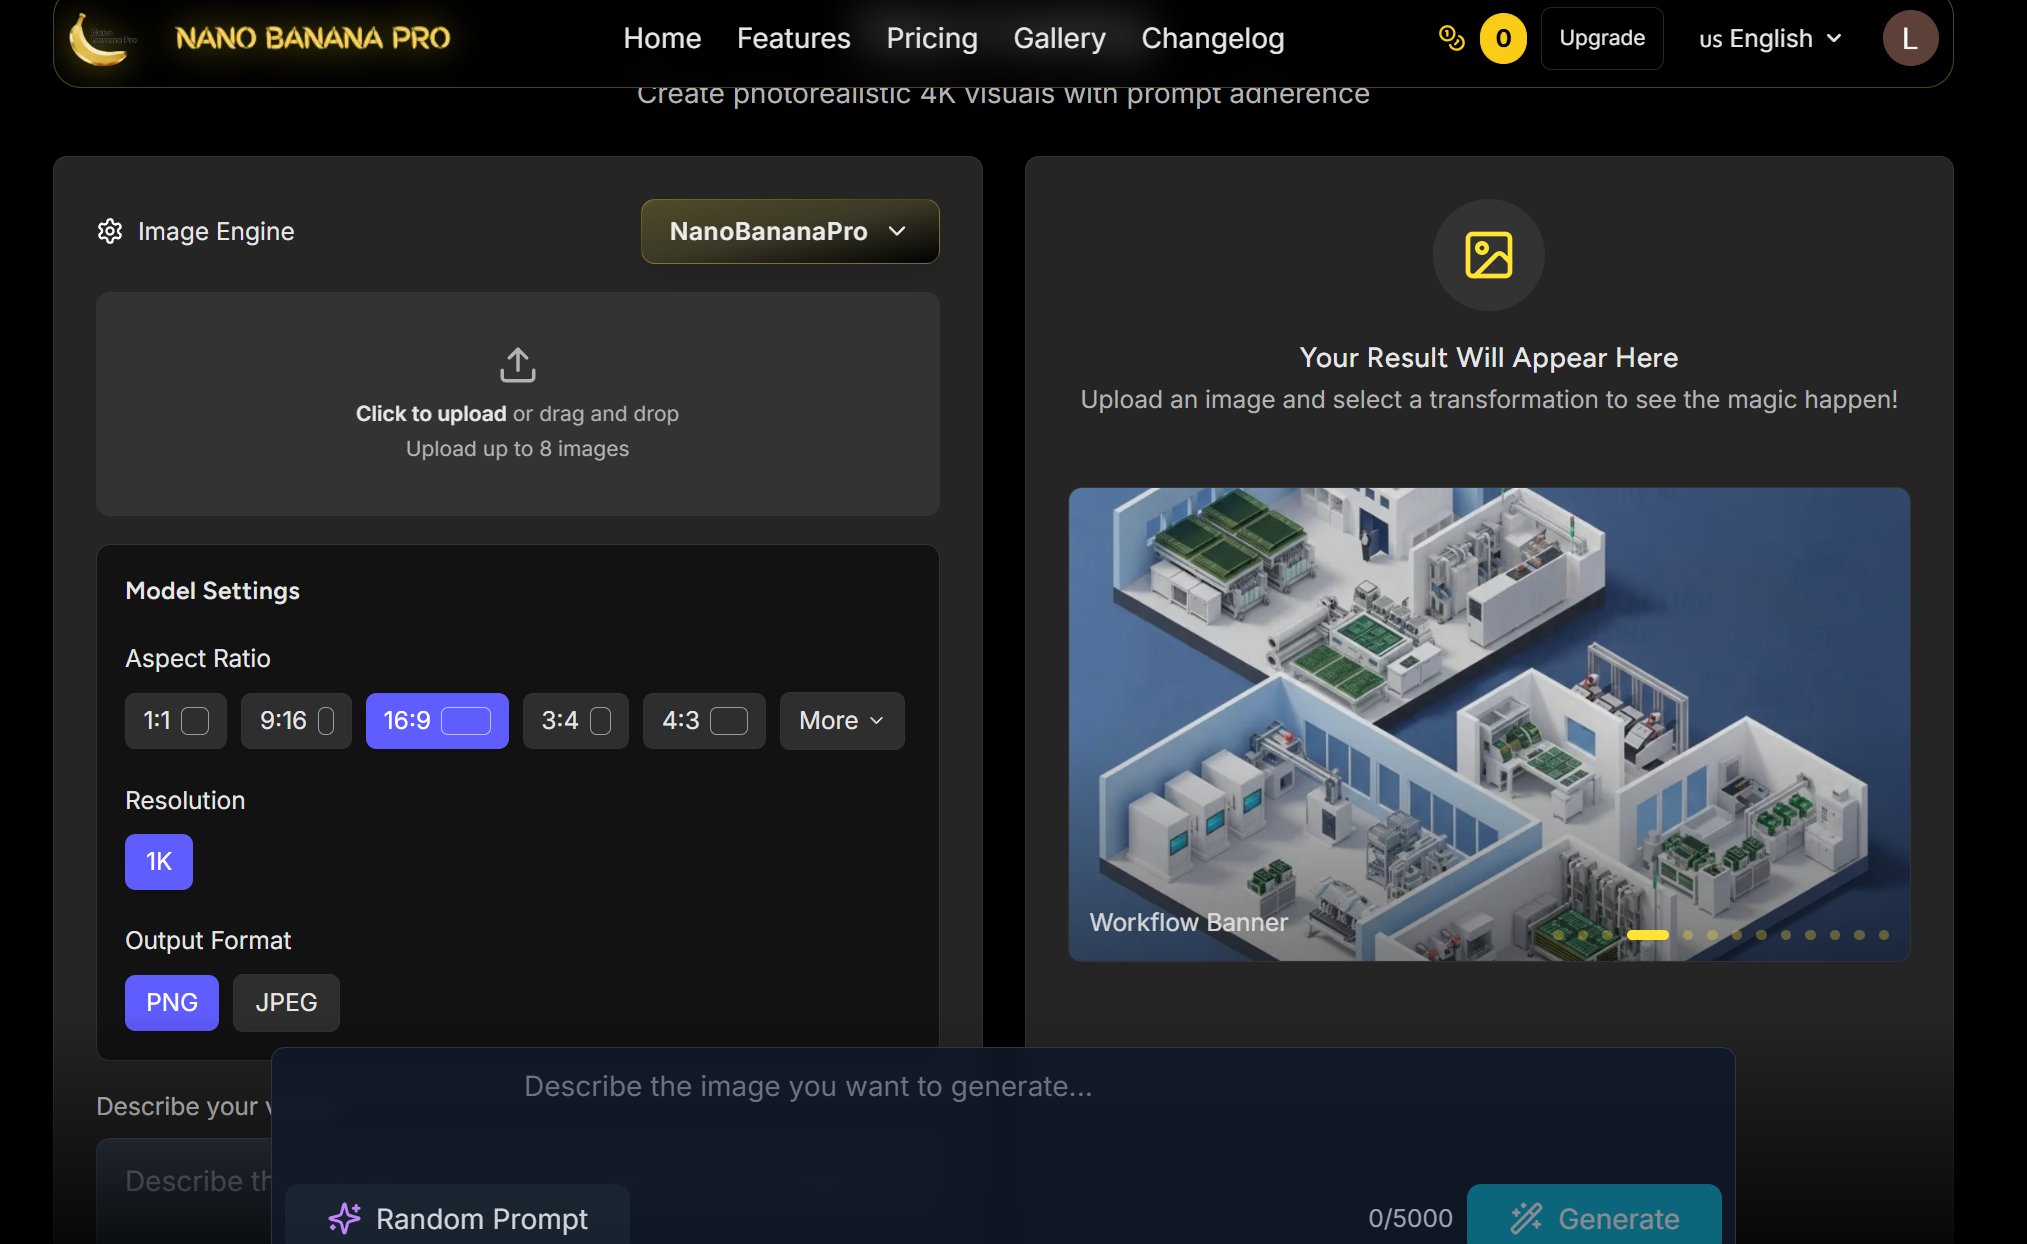This screenshot has height=1244, width=2027.
Task: Click the yellow zero credits badge
Action: 1503,38
